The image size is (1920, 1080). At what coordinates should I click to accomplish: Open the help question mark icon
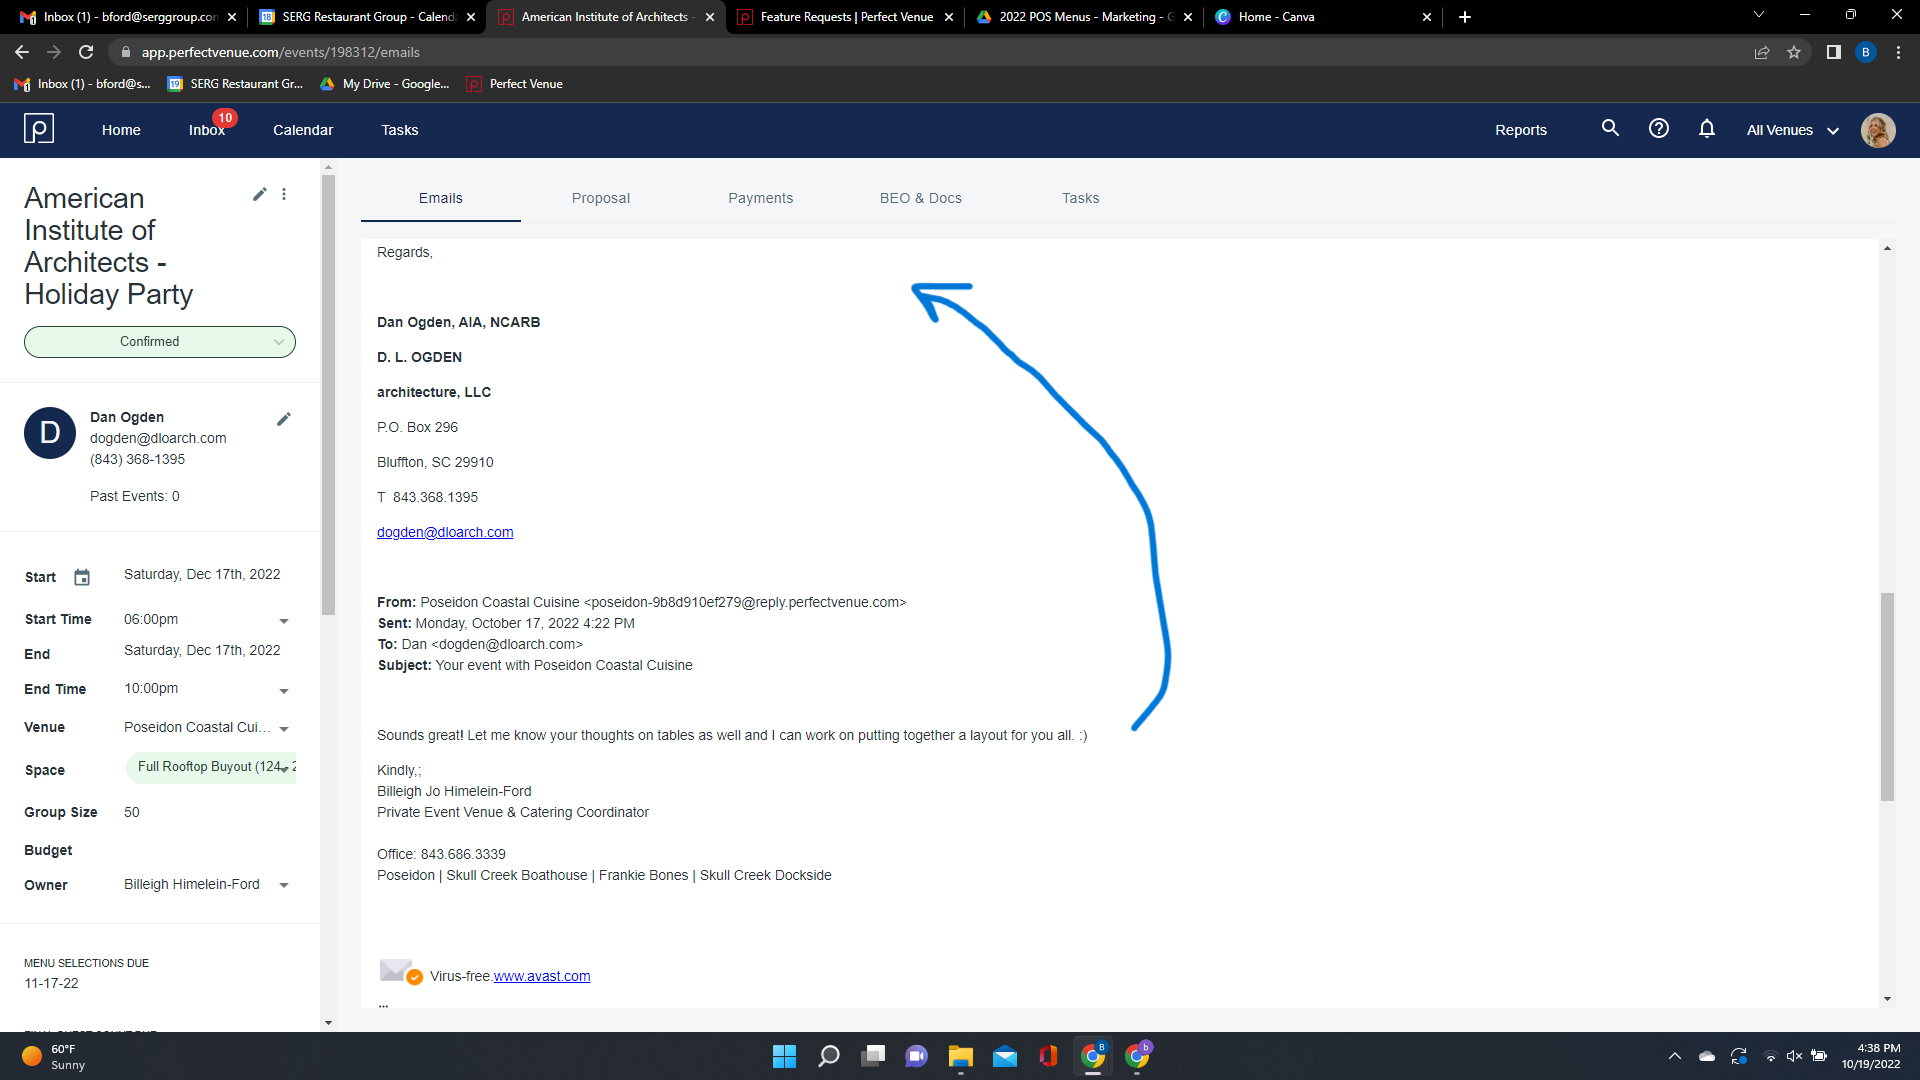point(1659,129)
